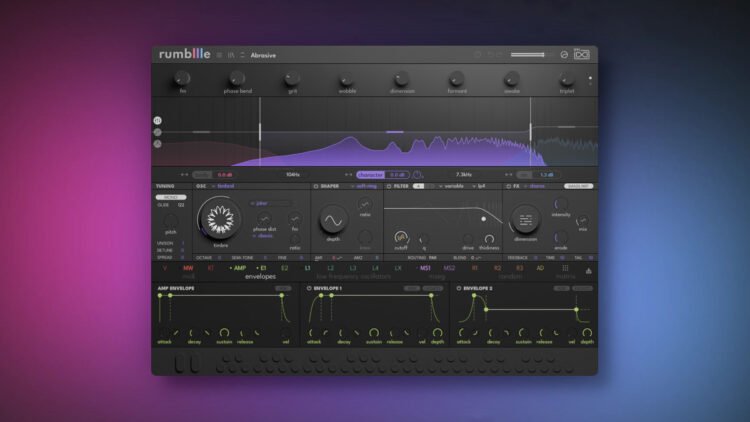
Task: Click the amp envelope sustain knob
Action: (224, 333)
